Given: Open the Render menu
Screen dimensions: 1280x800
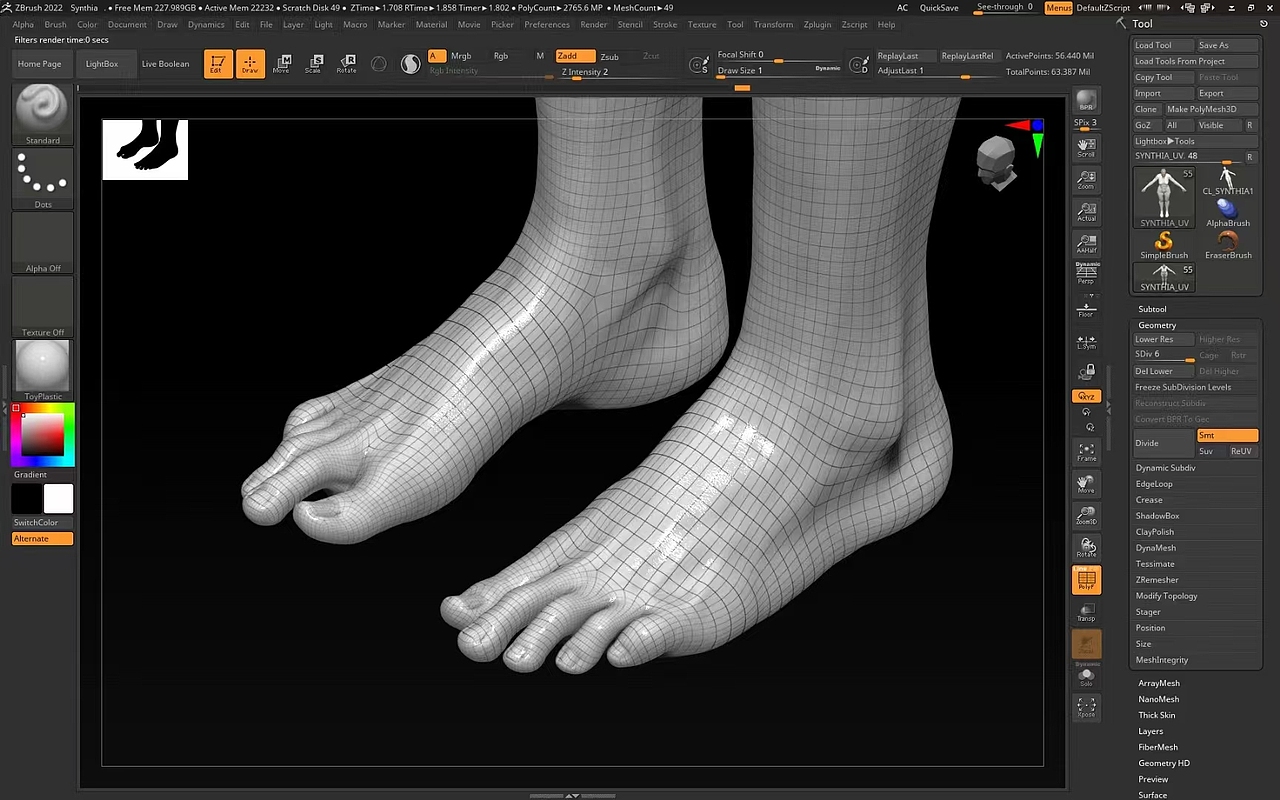Looking at the screenshot, I should coord(594,24).
